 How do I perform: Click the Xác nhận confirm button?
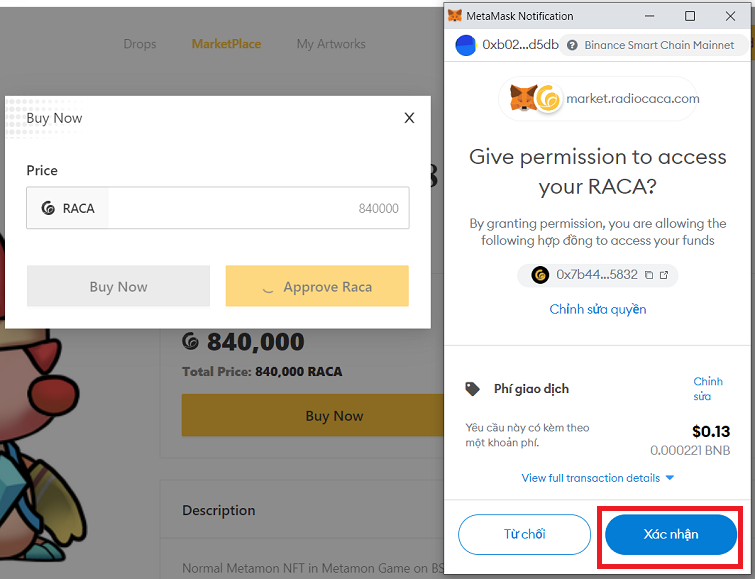tap(670, 535)
